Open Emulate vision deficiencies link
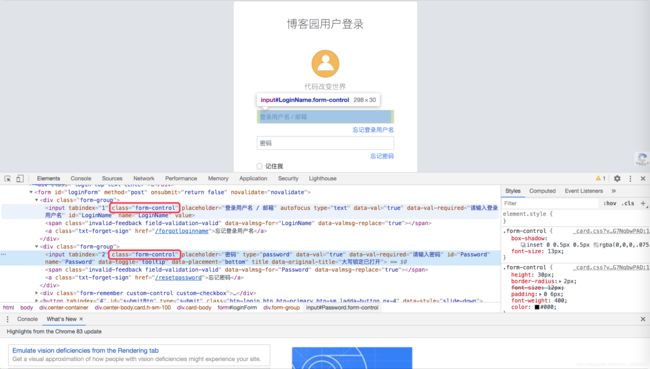 [85, 350]
